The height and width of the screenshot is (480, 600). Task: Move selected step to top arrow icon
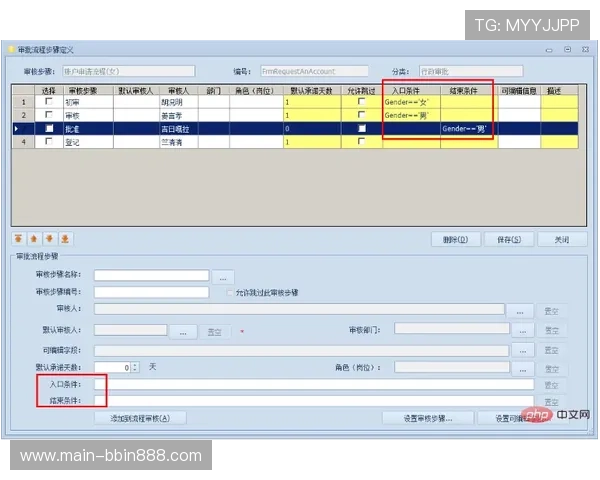(x=18, y=239)
